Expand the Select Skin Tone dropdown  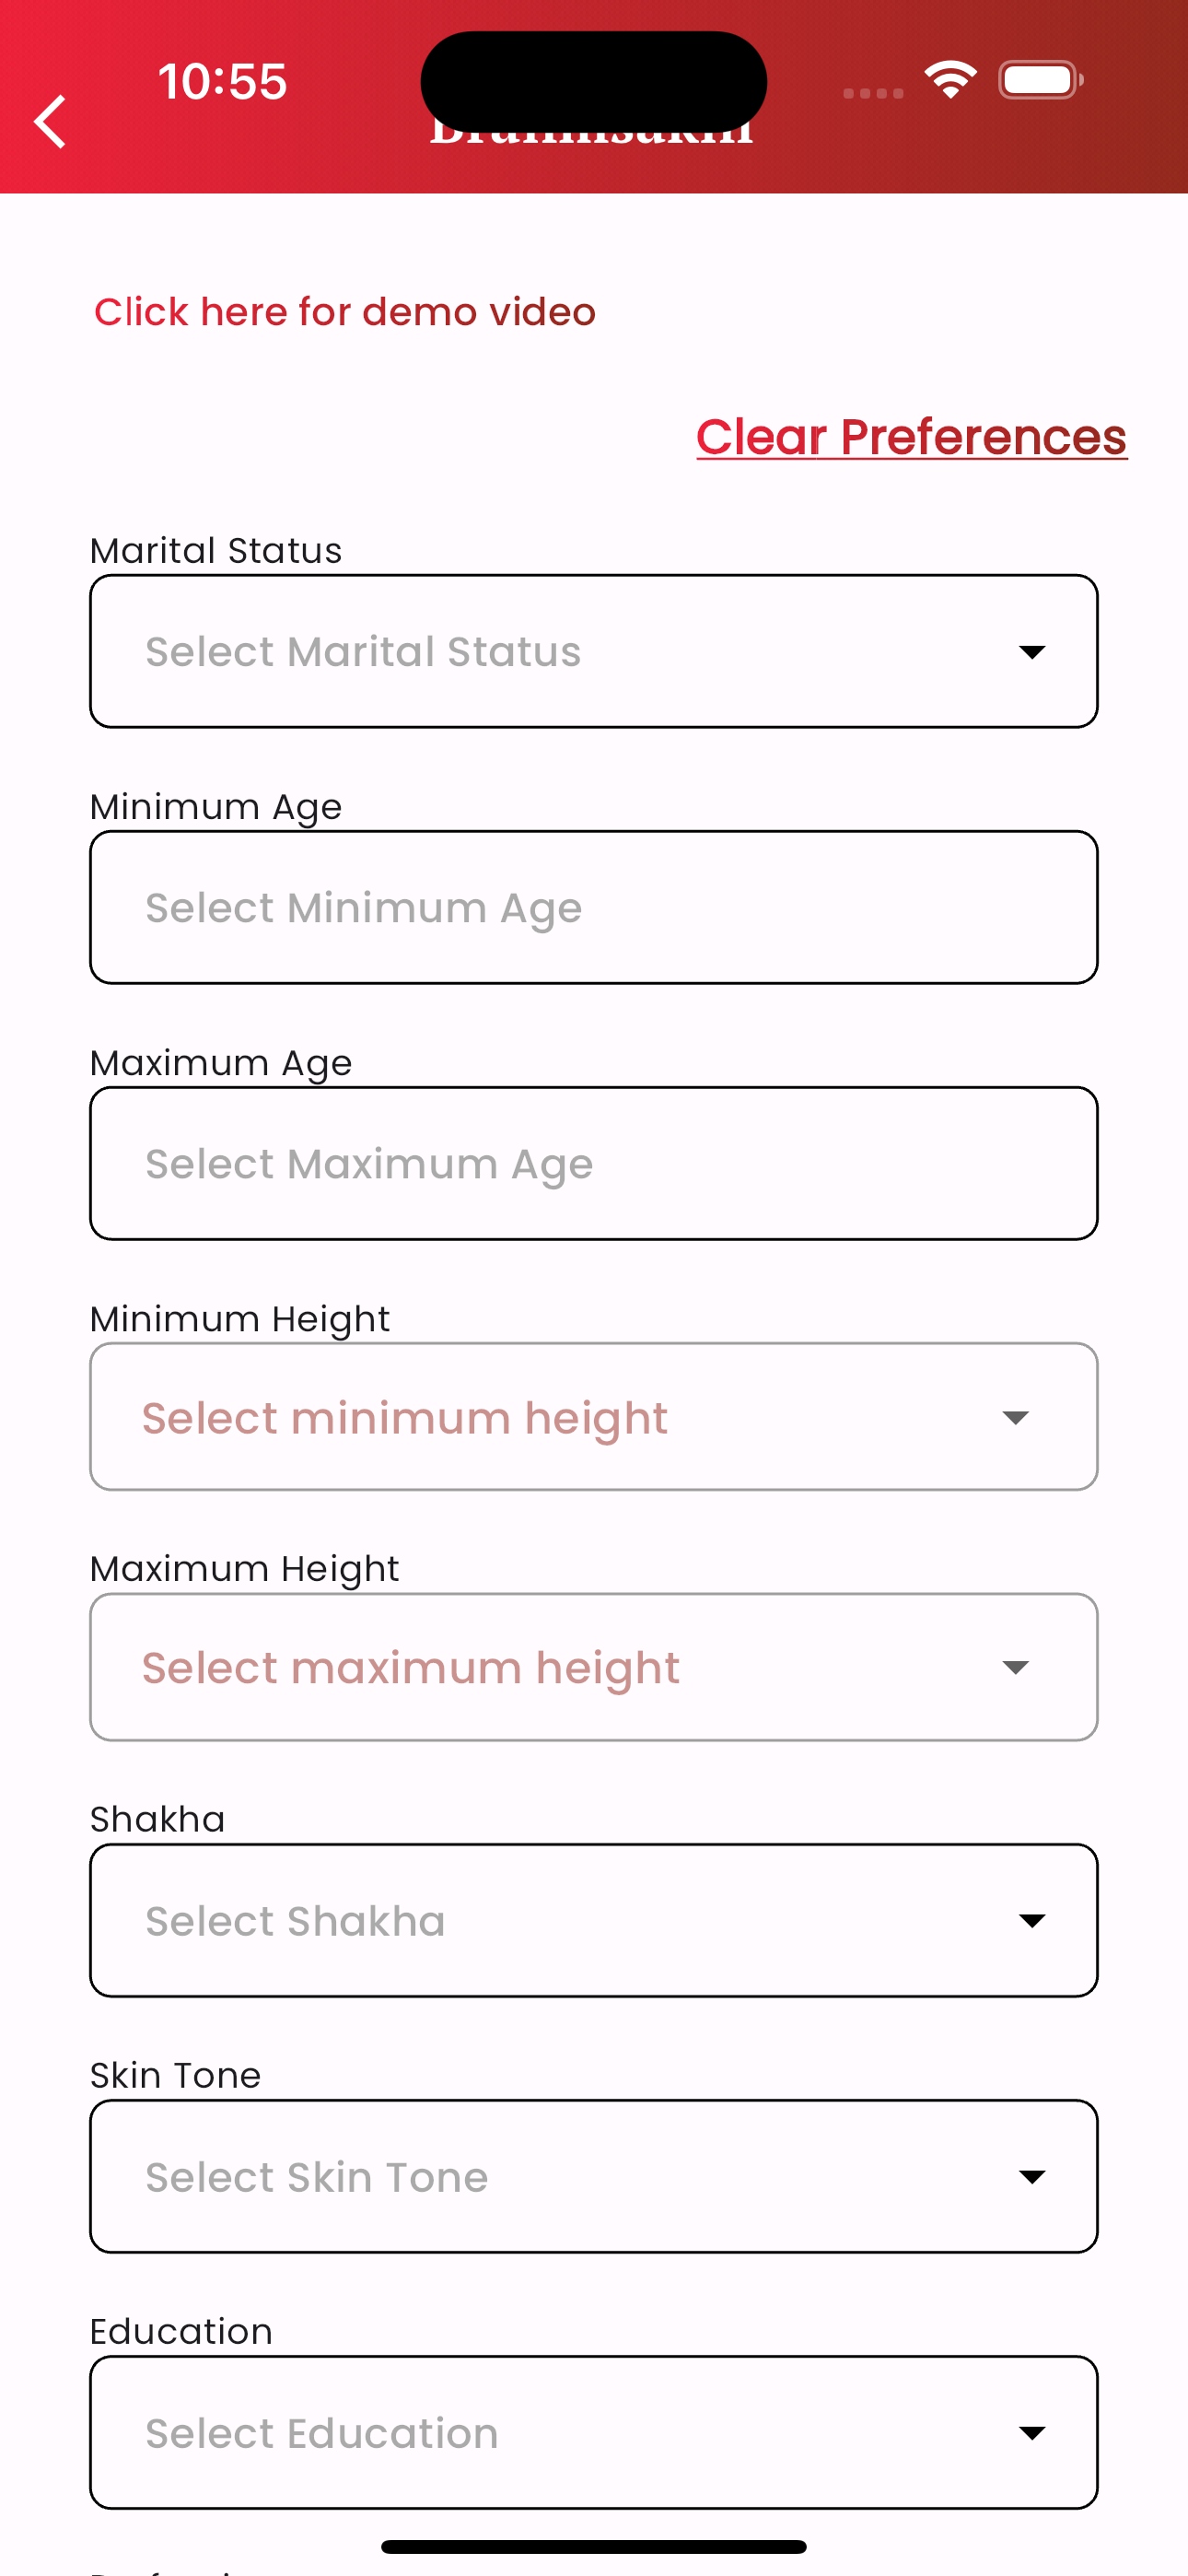(x=594, y=2176)
